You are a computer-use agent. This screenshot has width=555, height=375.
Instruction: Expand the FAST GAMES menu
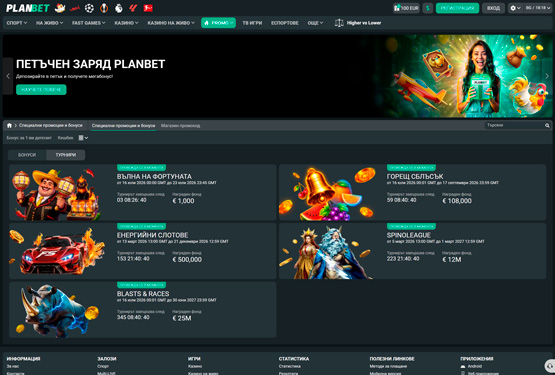coord(88,23)
